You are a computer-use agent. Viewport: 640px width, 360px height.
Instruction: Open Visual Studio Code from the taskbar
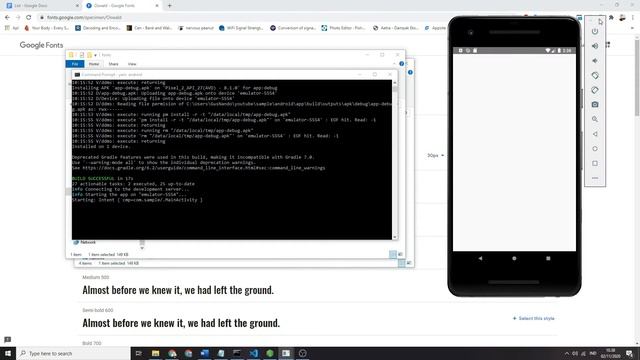(x=253, y=353)
